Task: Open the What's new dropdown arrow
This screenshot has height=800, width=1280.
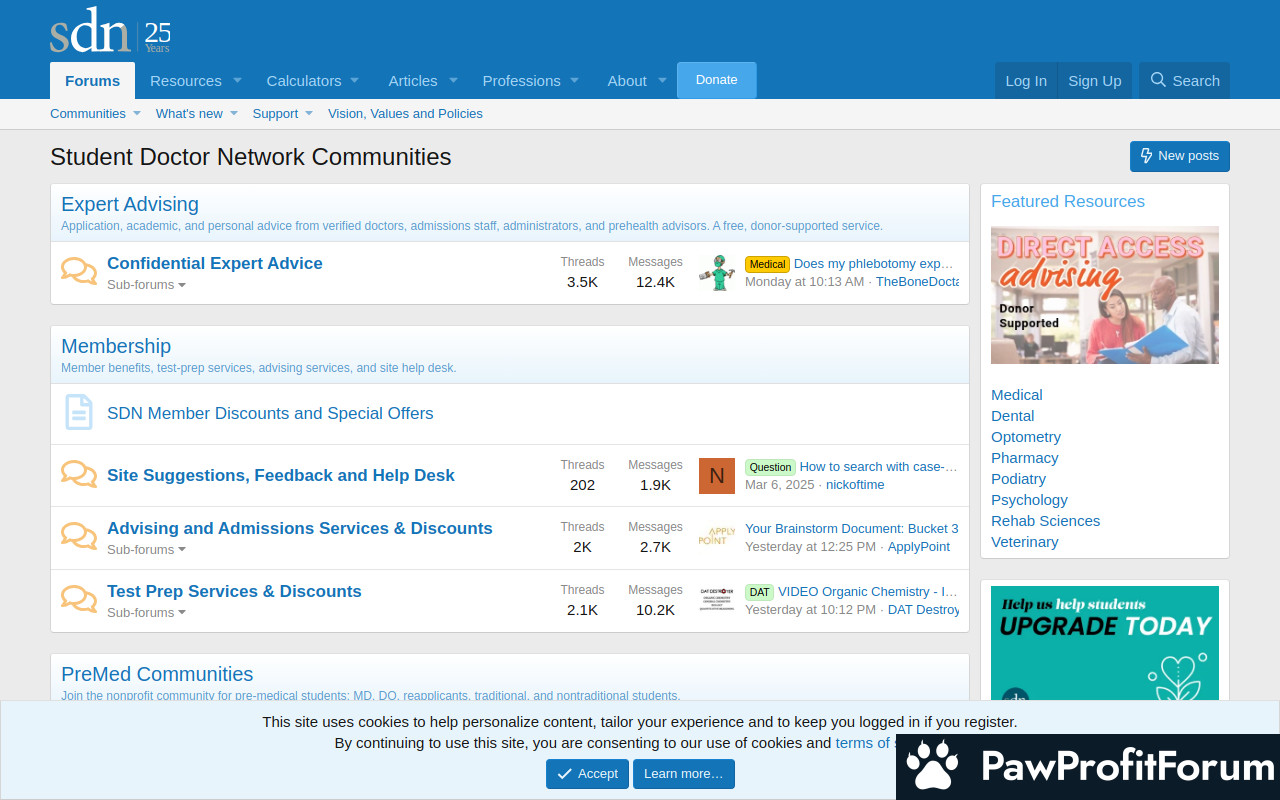Action: (x=234, y=114)
